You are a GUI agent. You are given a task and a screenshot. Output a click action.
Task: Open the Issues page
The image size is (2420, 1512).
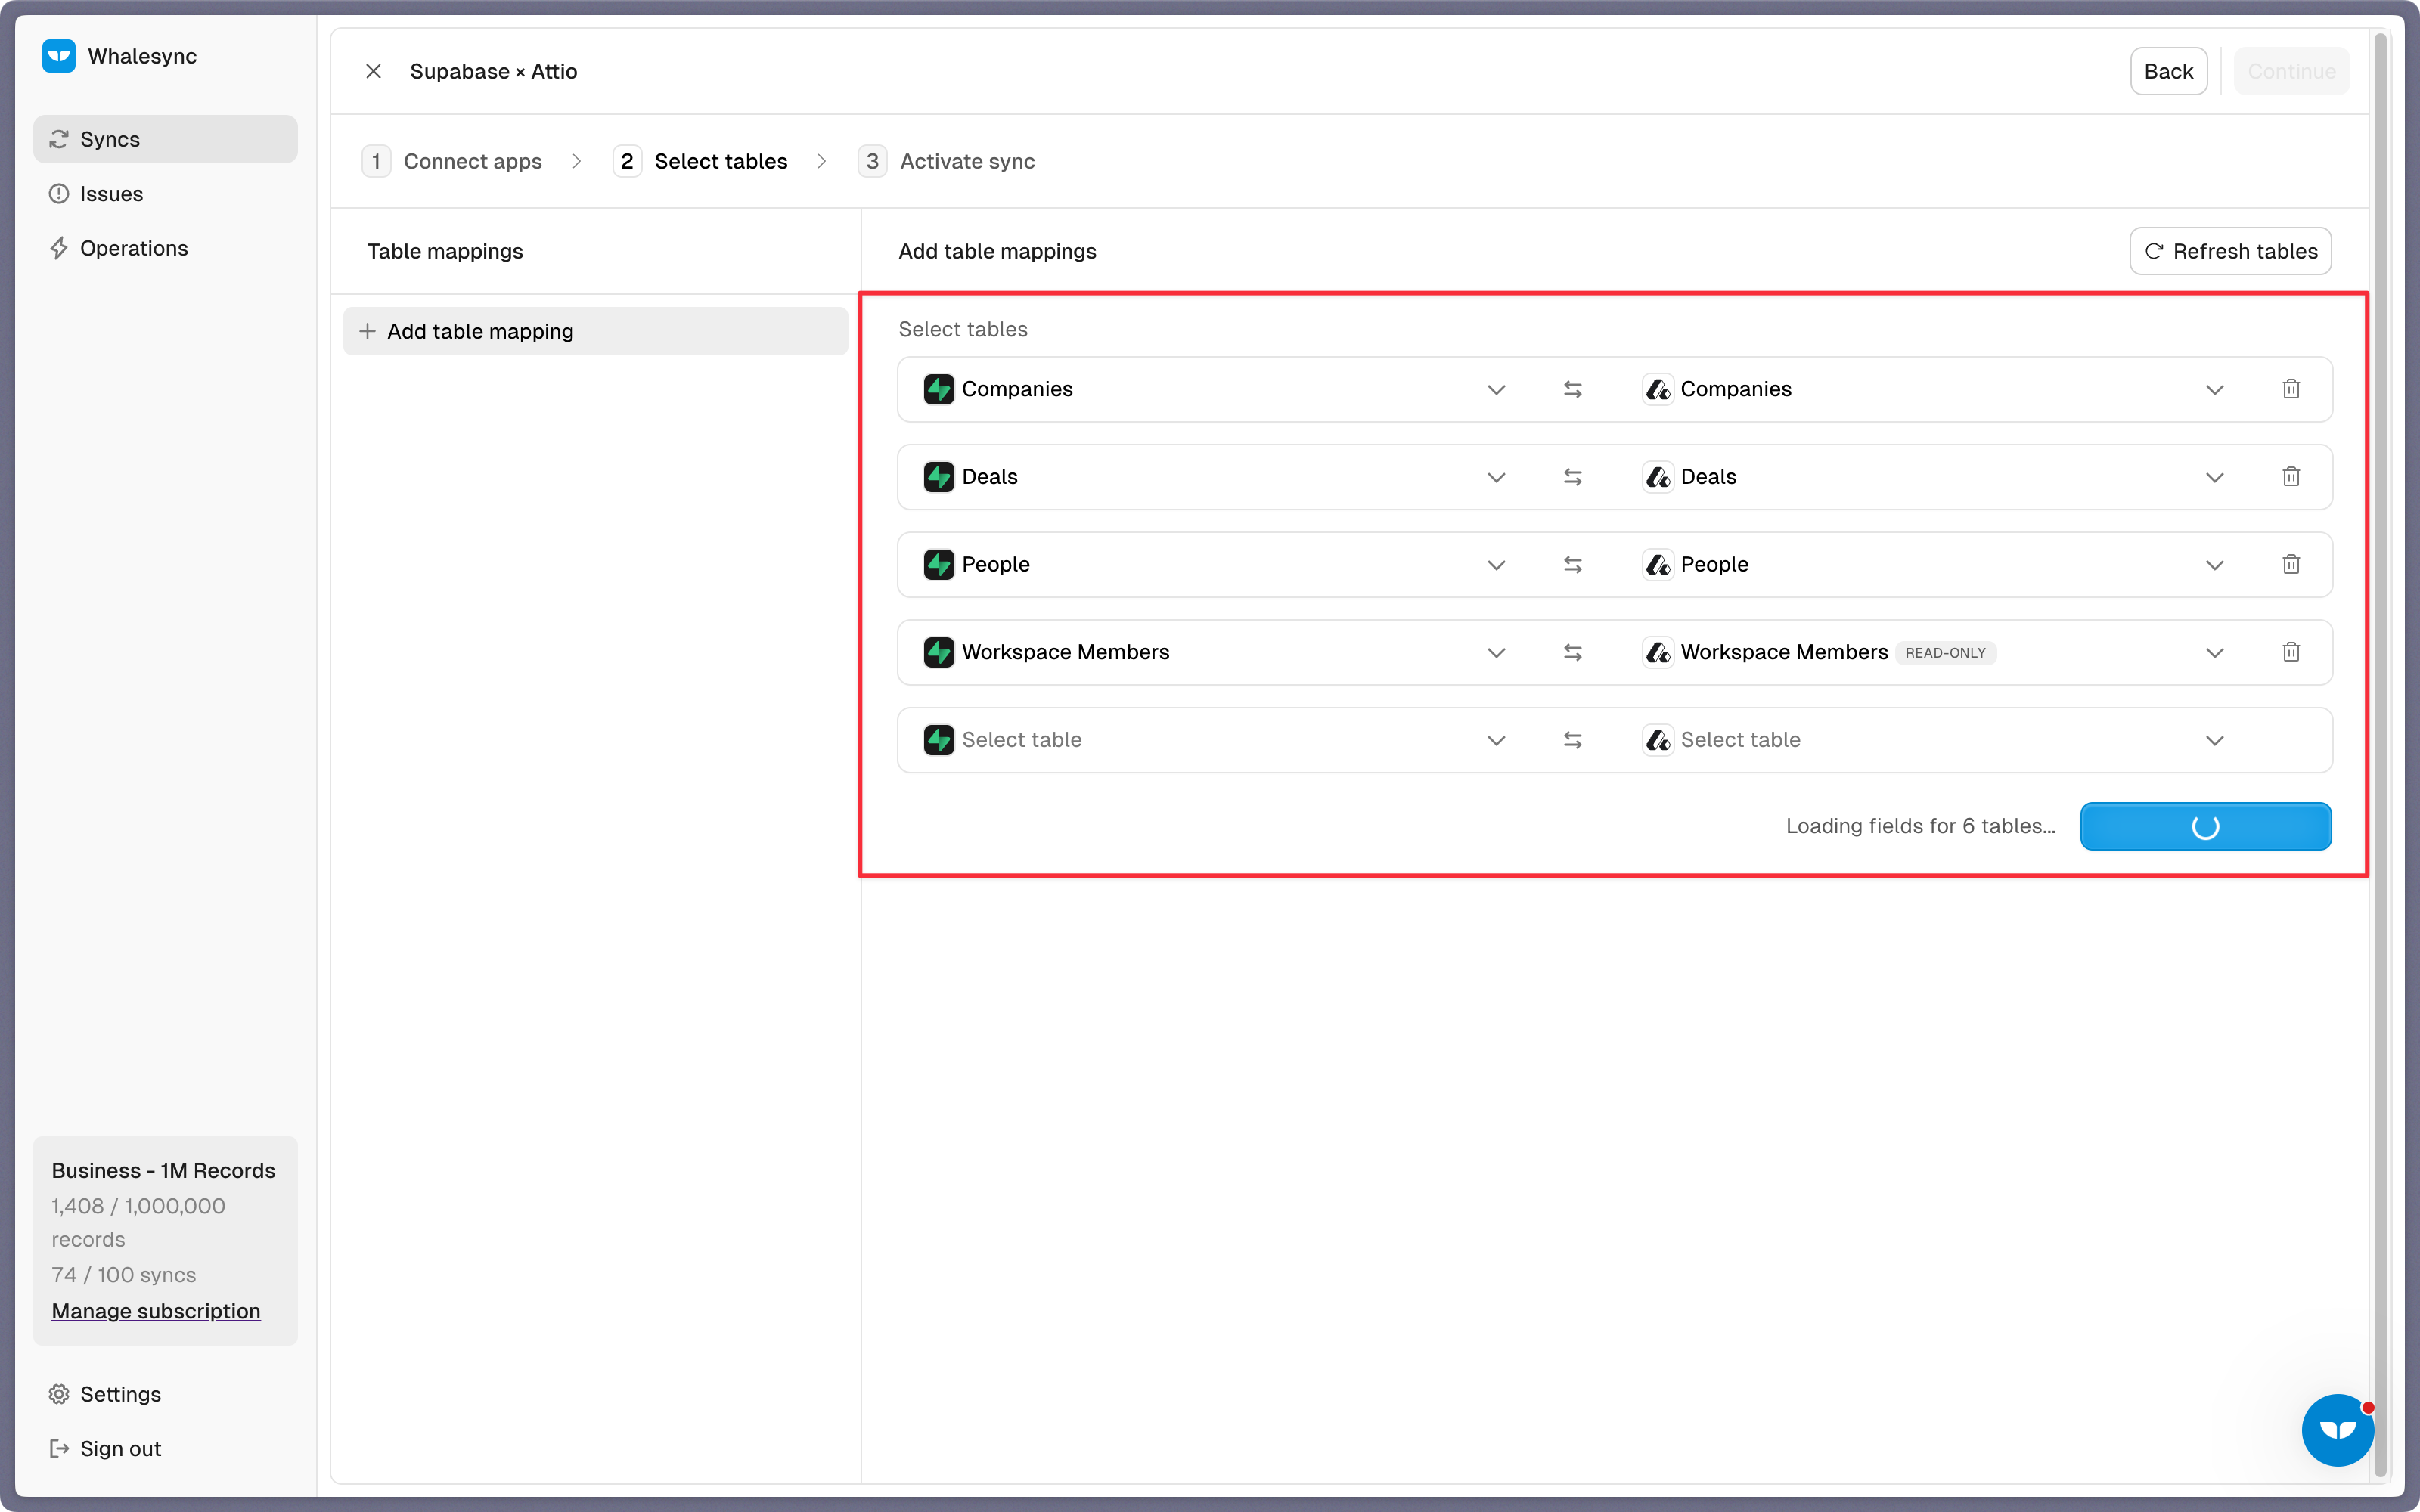point(165,194)
